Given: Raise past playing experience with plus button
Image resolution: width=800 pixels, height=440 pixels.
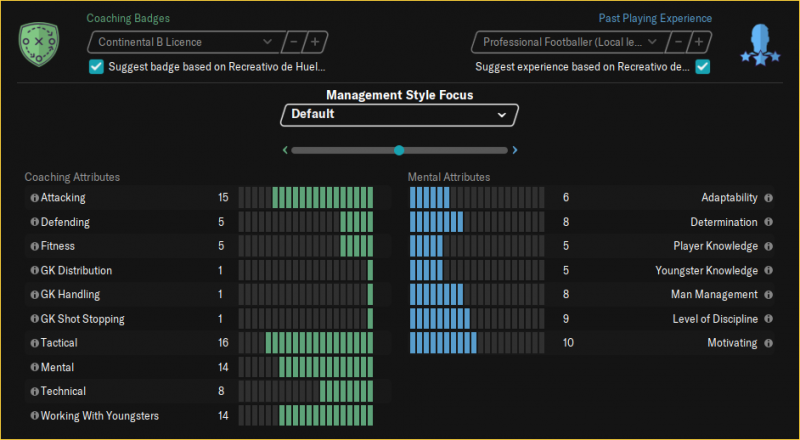Looking at the screenshot, I should [x=699, y=42].
